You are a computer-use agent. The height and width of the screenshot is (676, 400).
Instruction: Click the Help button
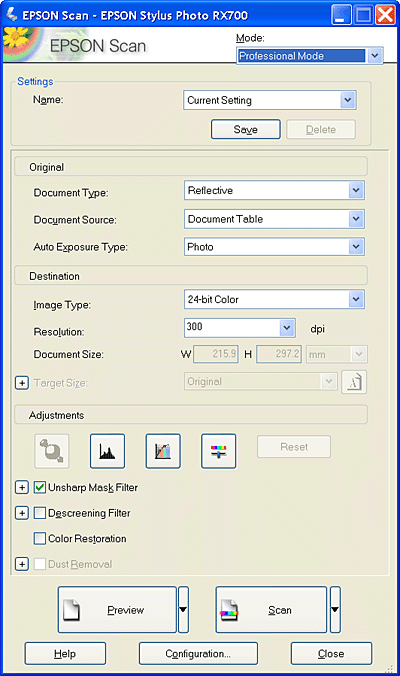pyautogui.click(x=65, y=654)
